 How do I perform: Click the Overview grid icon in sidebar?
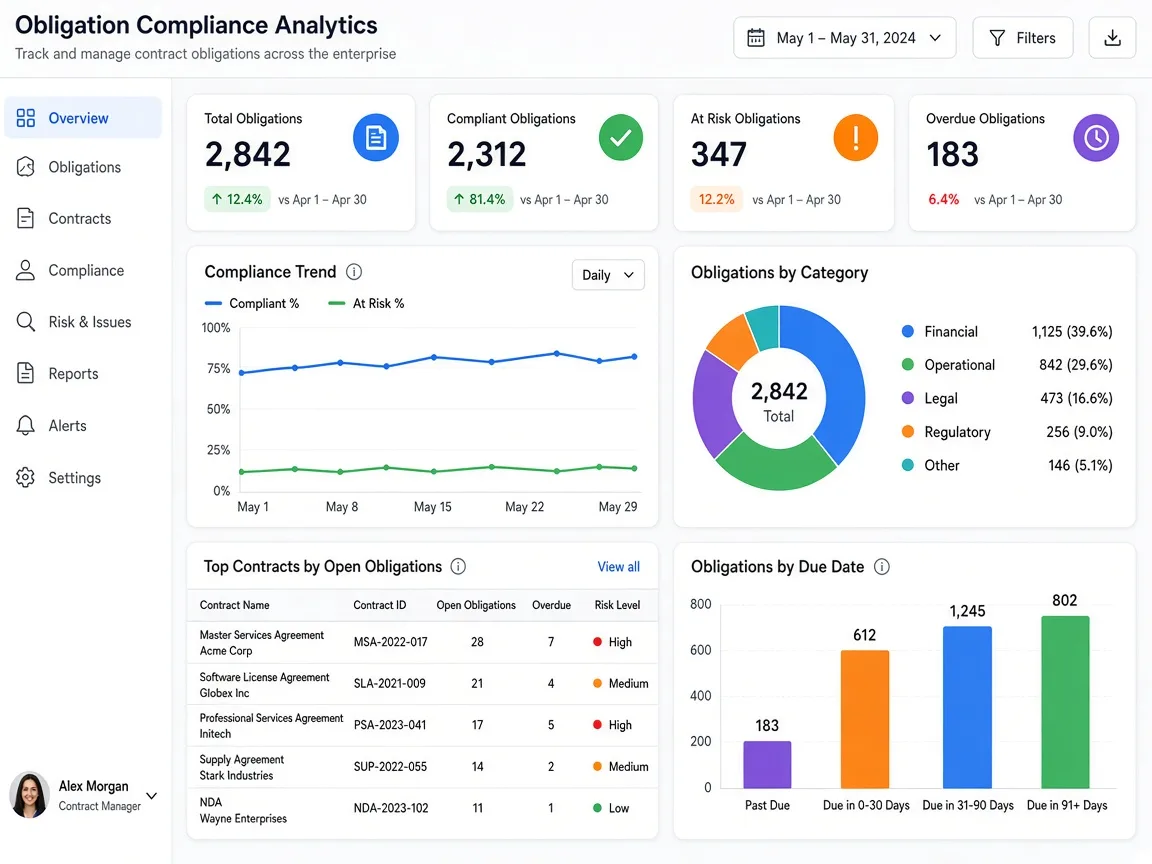point(26,118)
